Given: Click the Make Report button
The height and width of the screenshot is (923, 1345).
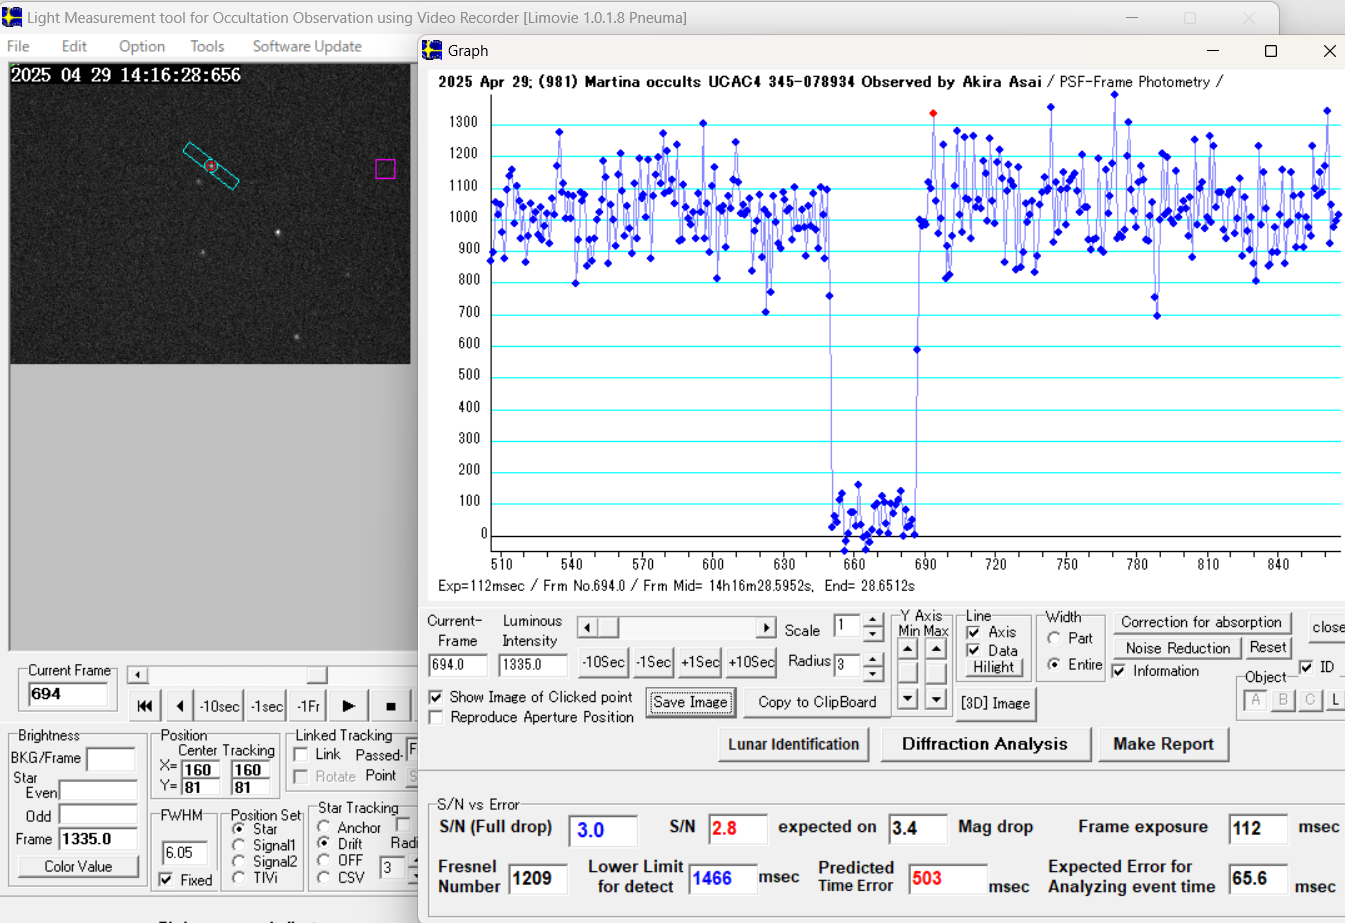Looking at the screenshot, I should click(x=1163, y=744).
